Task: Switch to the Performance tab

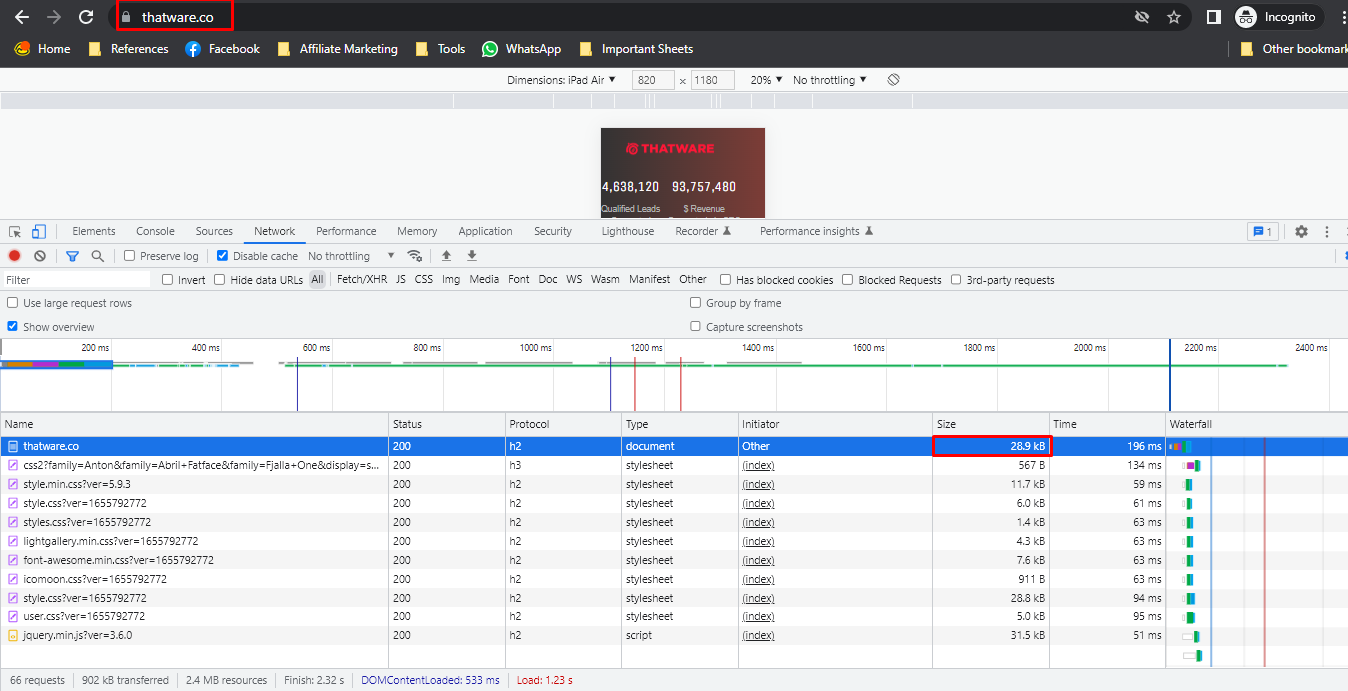Action: tap(346, 231)
